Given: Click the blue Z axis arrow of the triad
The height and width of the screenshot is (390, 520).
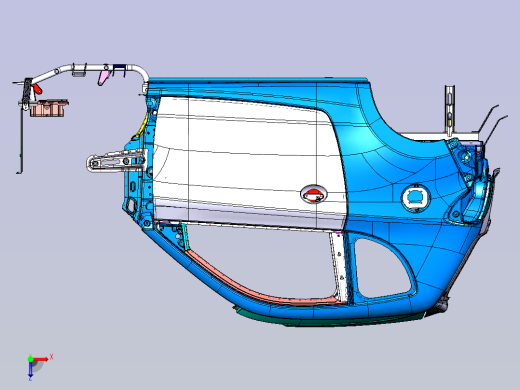Looking at the screenshot, I should point(30,369).
